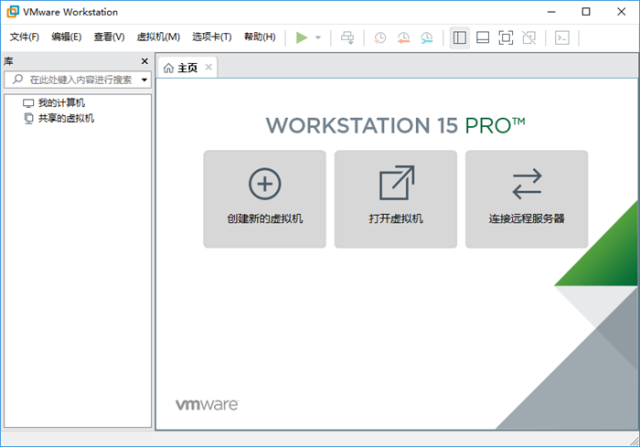Click the revert to snapshot icon
This screenshot has height=447, width=640.
403,38
